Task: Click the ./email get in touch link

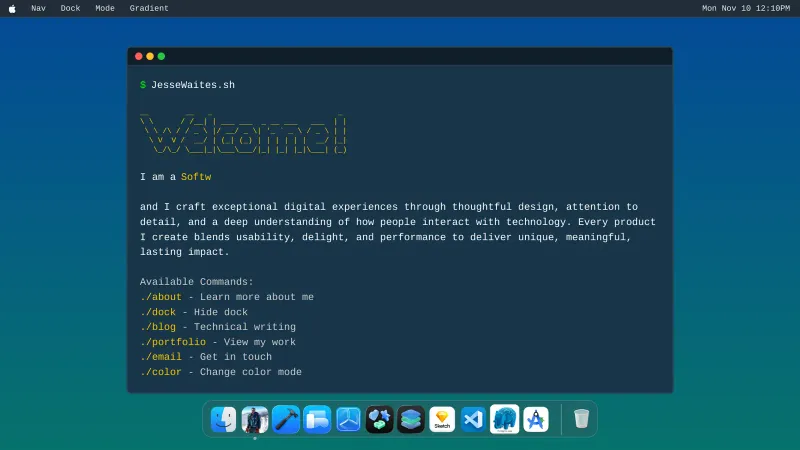Action: 161,357
